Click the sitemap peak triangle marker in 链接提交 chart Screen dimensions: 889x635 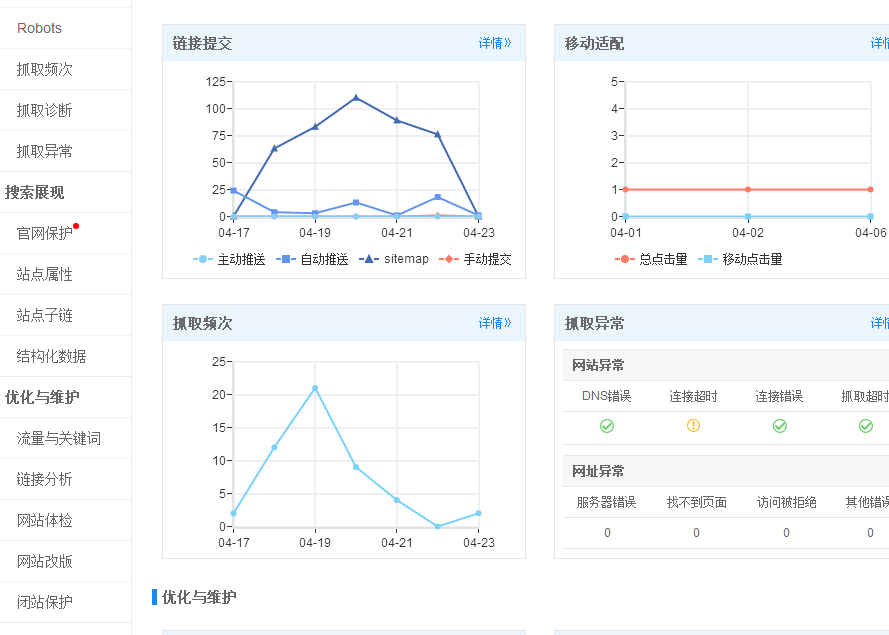point(356,98)
